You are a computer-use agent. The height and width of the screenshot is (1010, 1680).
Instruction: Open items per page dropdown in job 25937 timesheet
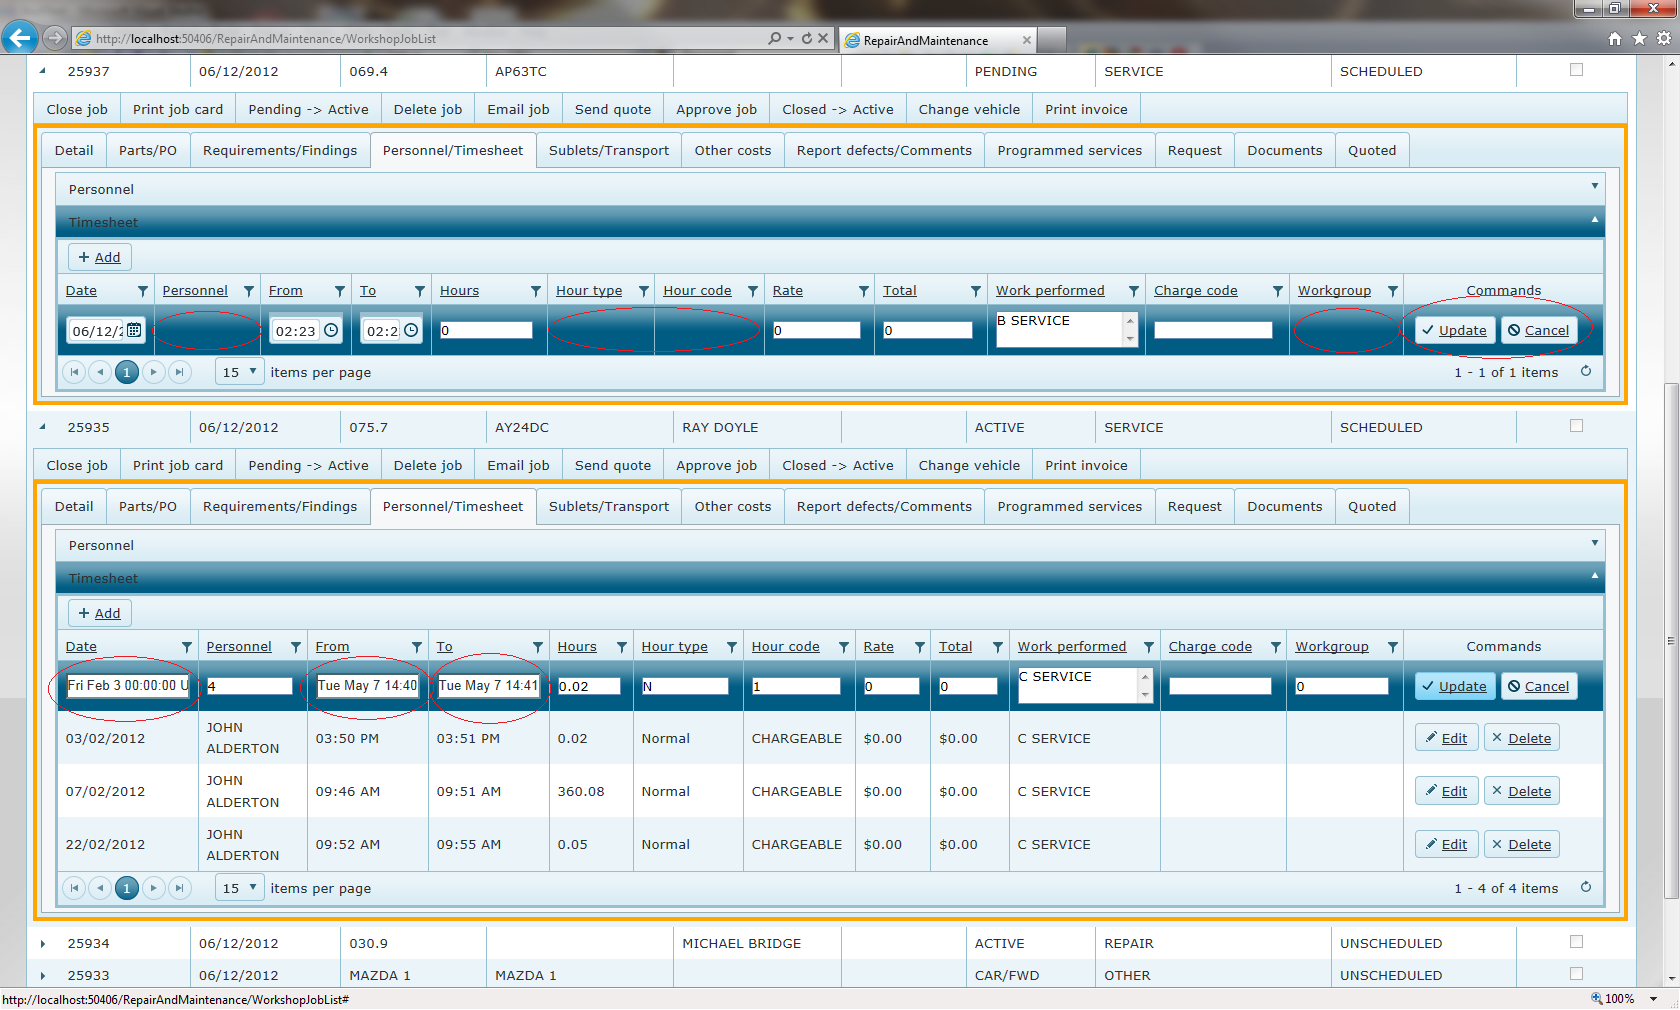(x=240, y=372)
